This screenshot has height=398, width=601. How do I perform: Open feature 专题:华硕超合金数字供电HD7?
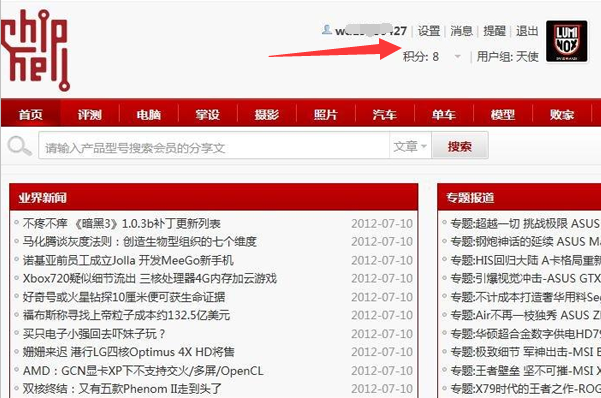[x=525, y=334]
